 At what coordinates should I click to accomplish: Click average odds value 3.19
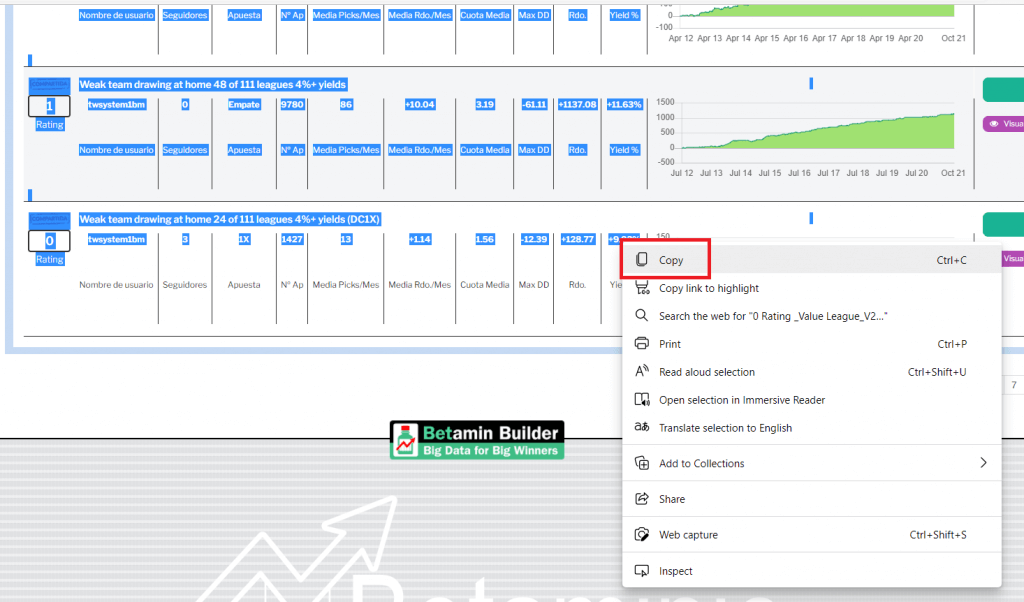(x=485, y=104)
